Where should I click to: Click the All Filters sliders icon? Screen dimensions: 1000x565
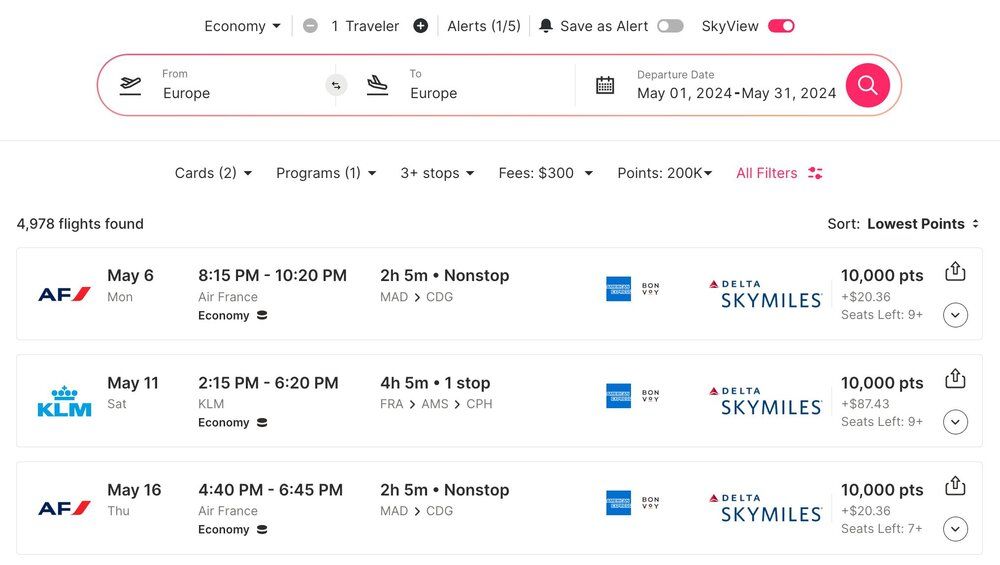pyautogui.click(x=815, y=173)
